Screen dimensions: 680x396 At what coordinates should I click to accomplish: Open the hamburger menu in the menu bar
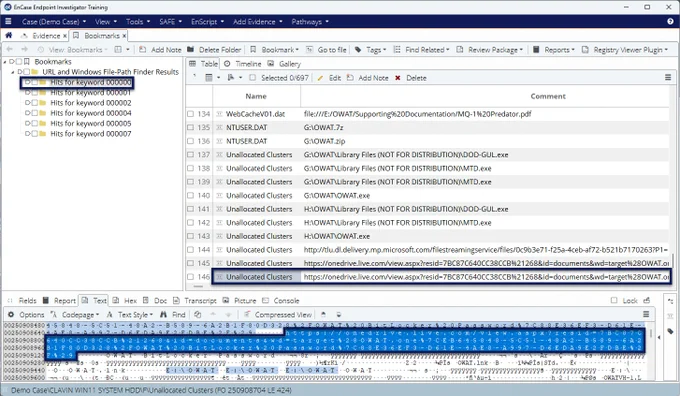tap(8, 21)
